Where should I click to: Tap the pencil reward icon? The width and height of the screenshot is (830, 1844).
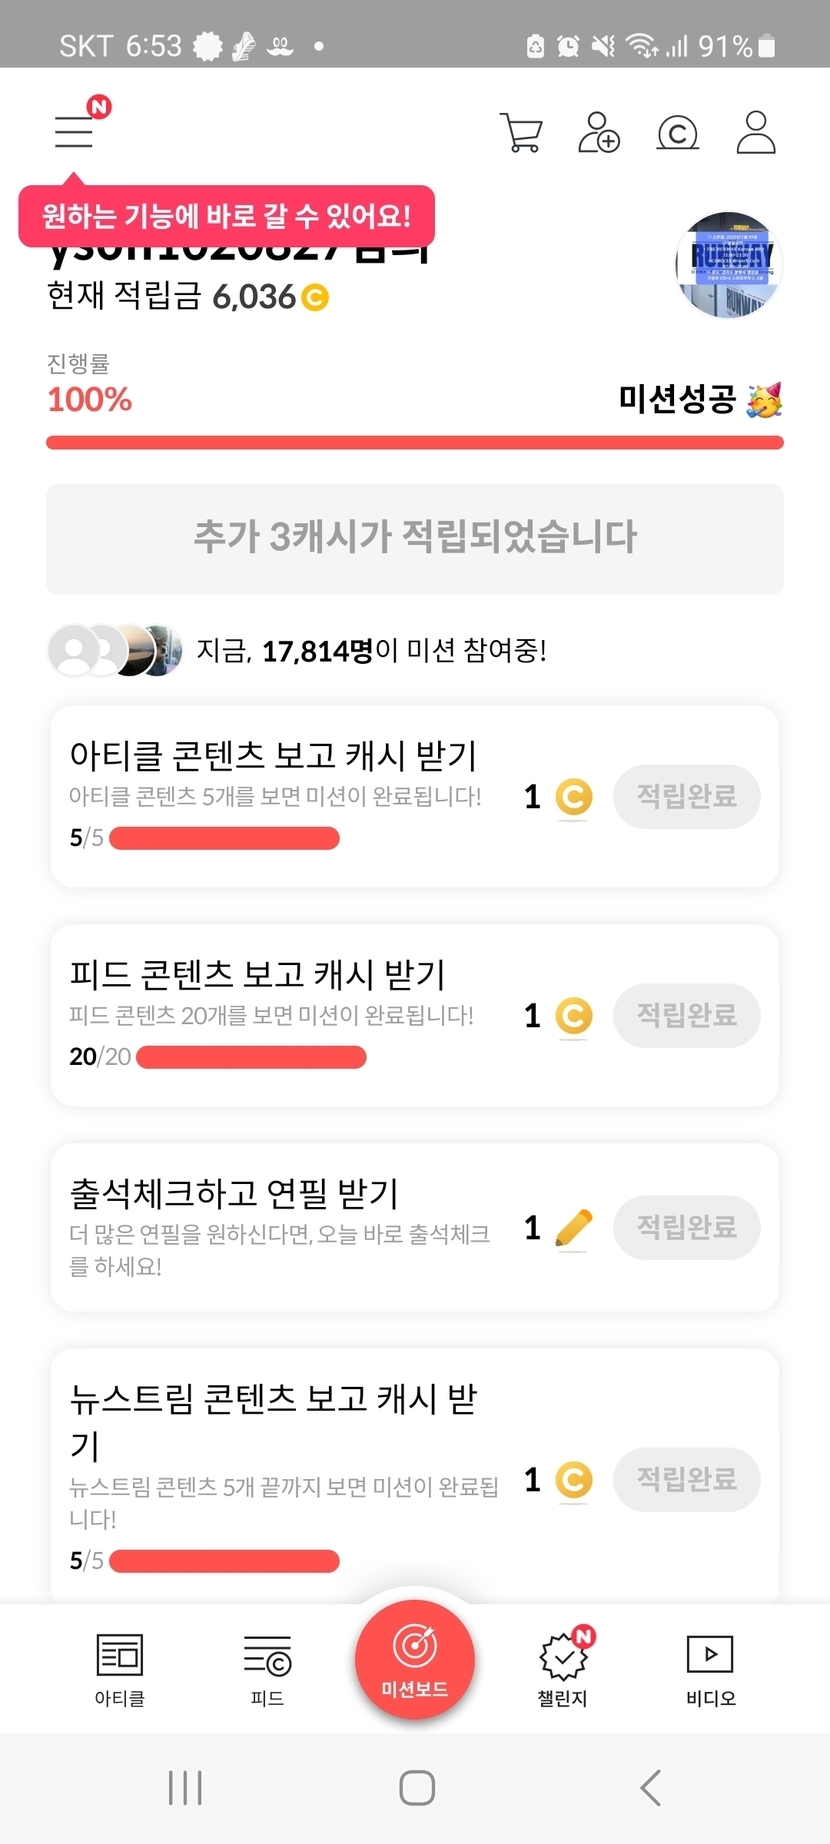573,1228
